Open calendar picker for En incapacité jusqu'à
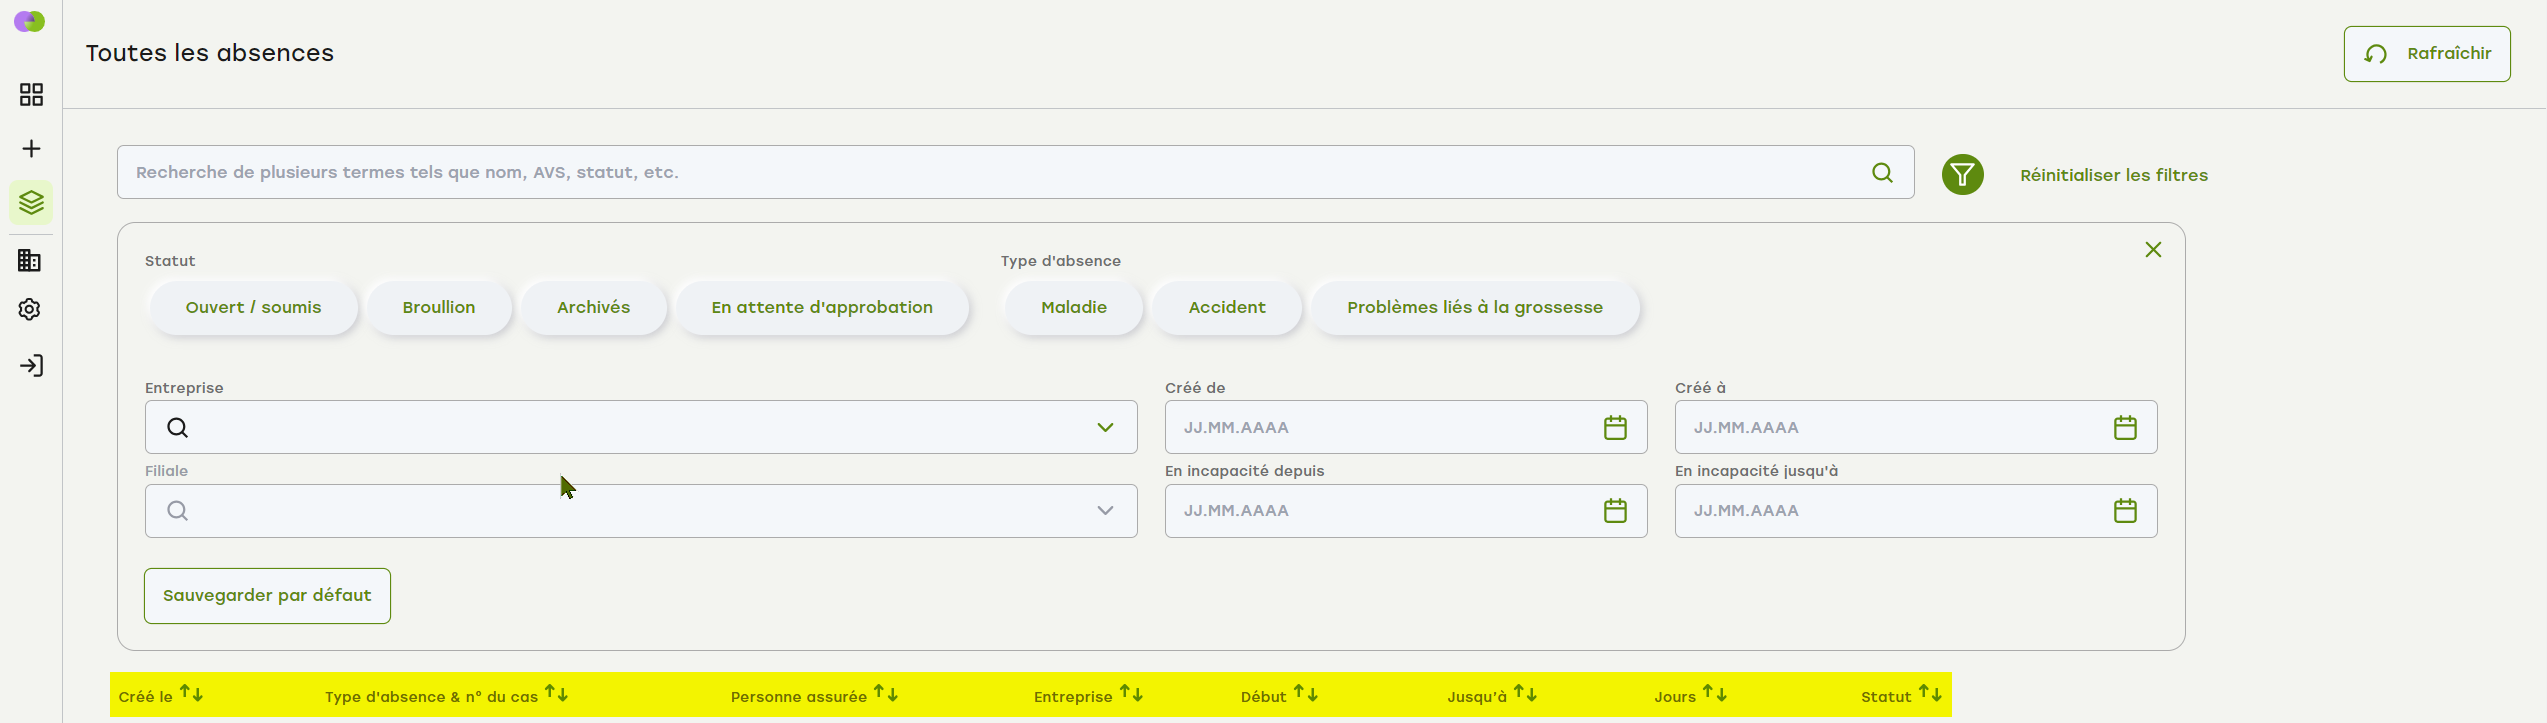 (x=2125, y=511)
